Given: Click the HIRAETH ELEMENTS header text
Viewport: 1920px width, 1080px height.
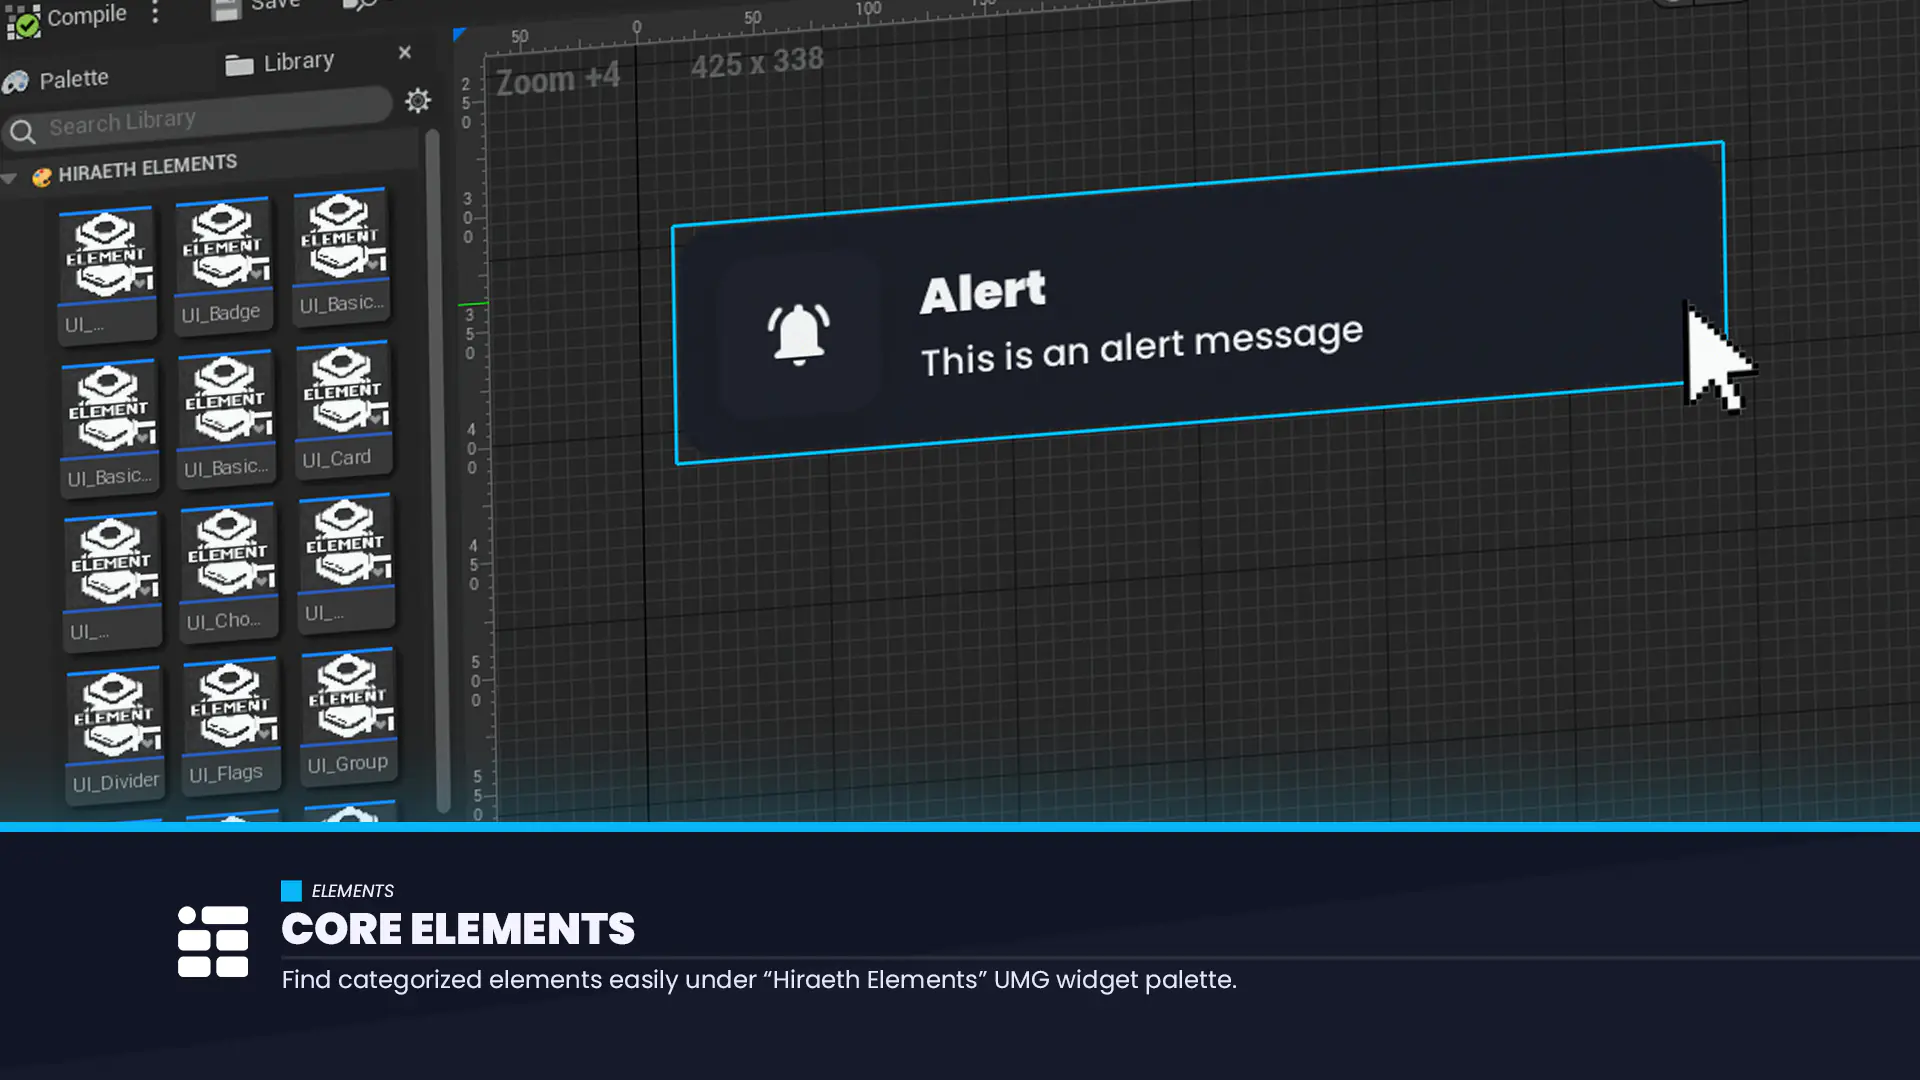Looking at the screenshot, I should (x=148, y=168).
